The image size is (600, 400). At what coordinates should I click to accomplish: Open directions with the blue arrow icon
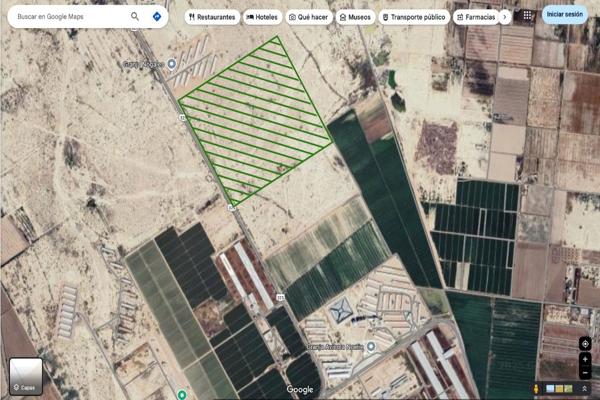click(x=157, y=17)
